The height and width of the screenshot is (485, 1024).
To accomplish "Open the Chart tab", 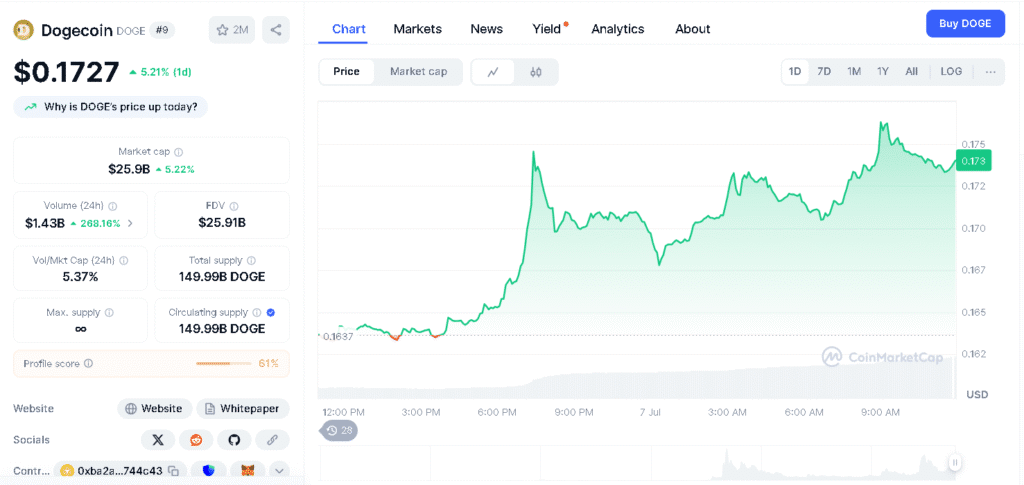I will point(349,29).
